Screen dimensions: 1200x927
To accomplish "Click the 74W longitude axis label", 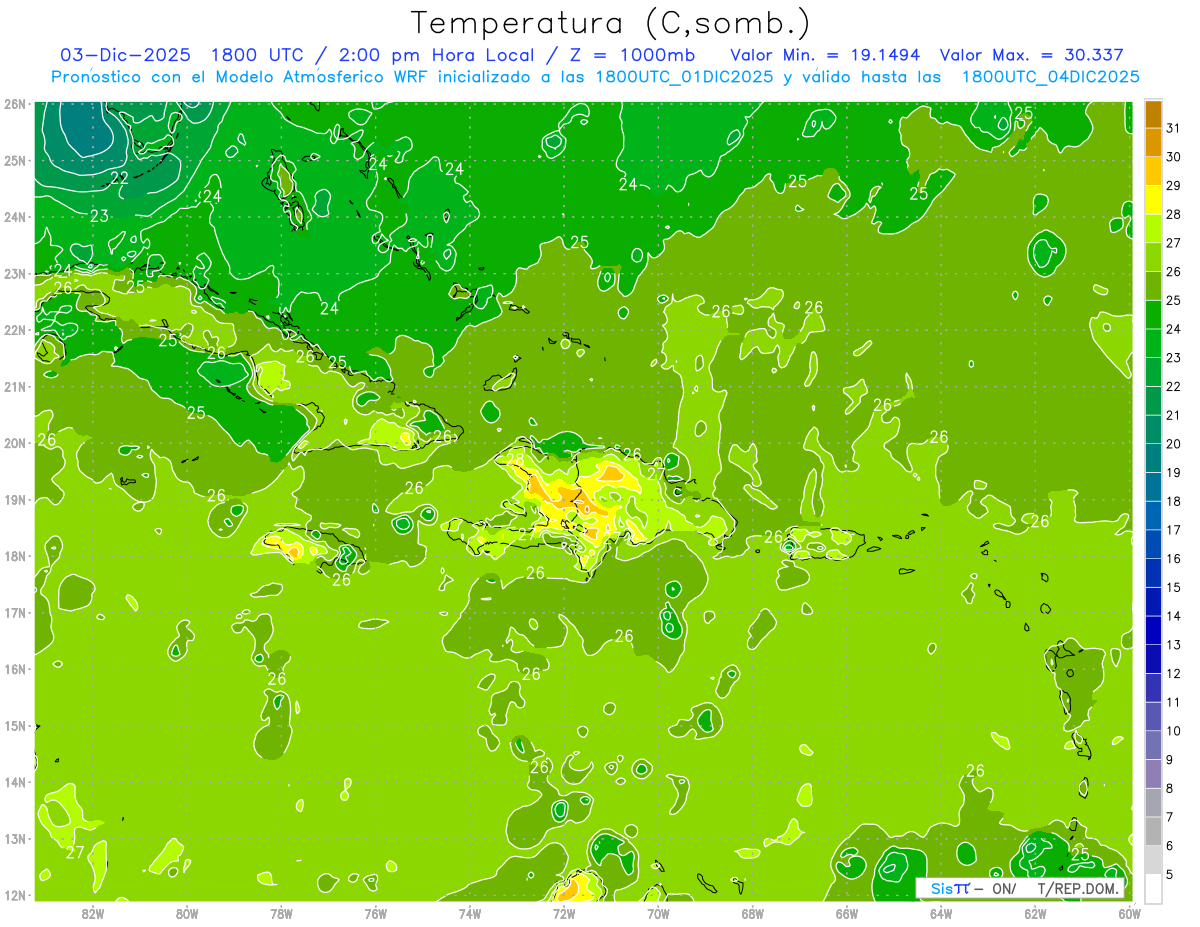I will (x=470, y=913).
